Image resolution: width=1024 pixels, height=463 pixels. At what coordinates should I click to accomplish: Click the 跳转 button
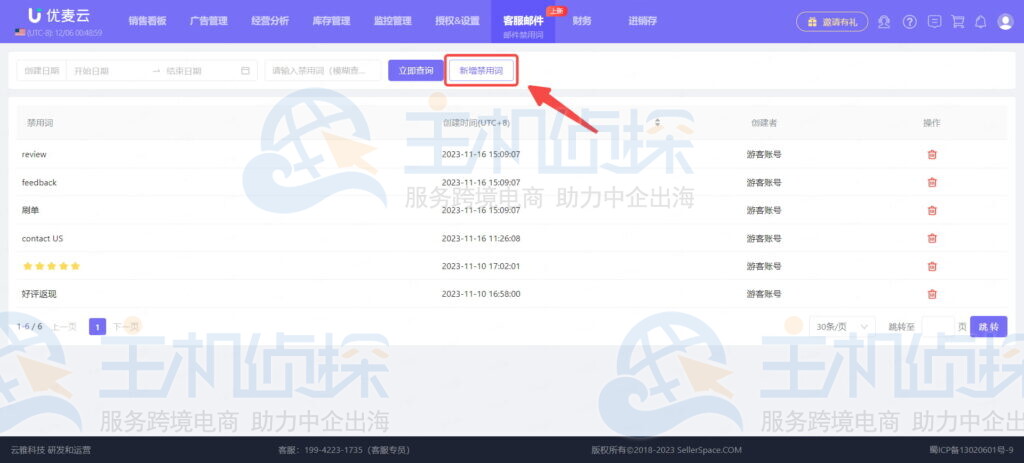pyautogui.click(x=989, y=327)
